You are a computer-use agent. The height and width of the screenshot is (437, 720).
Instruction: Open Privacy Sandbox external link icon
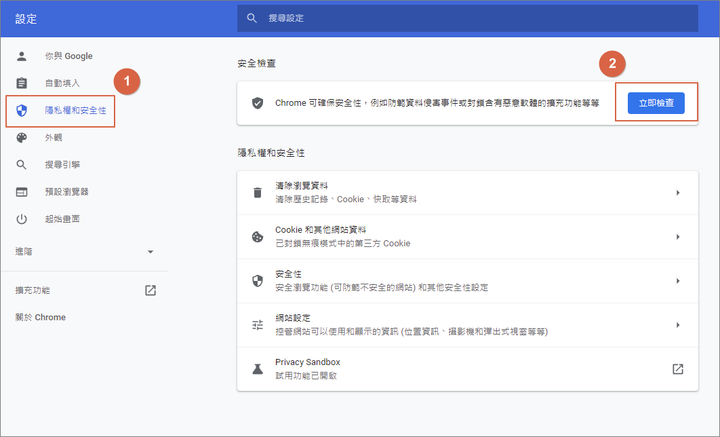(x=677, y=368)
